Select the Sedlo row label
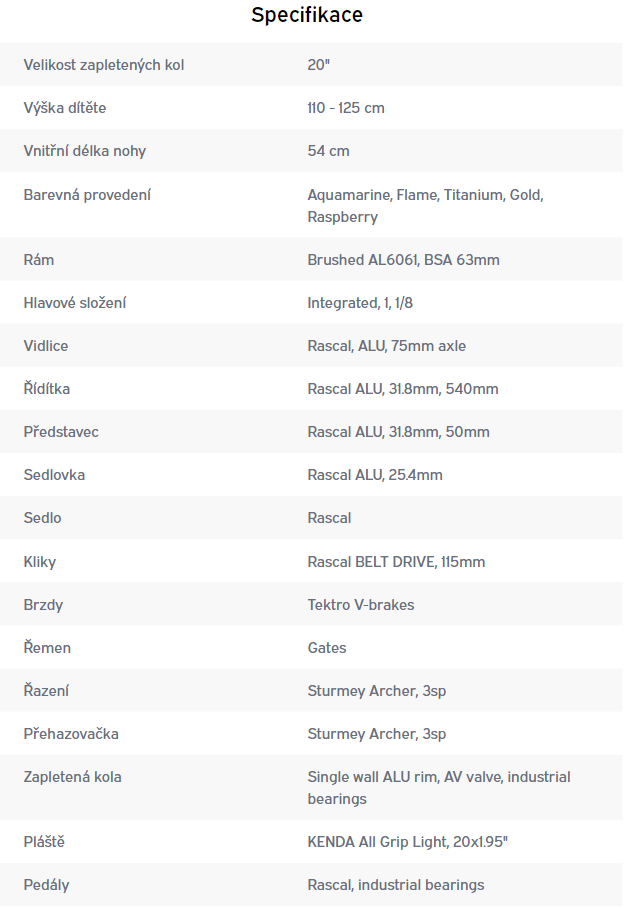627x909 pixels. click(x=42, y=518)
